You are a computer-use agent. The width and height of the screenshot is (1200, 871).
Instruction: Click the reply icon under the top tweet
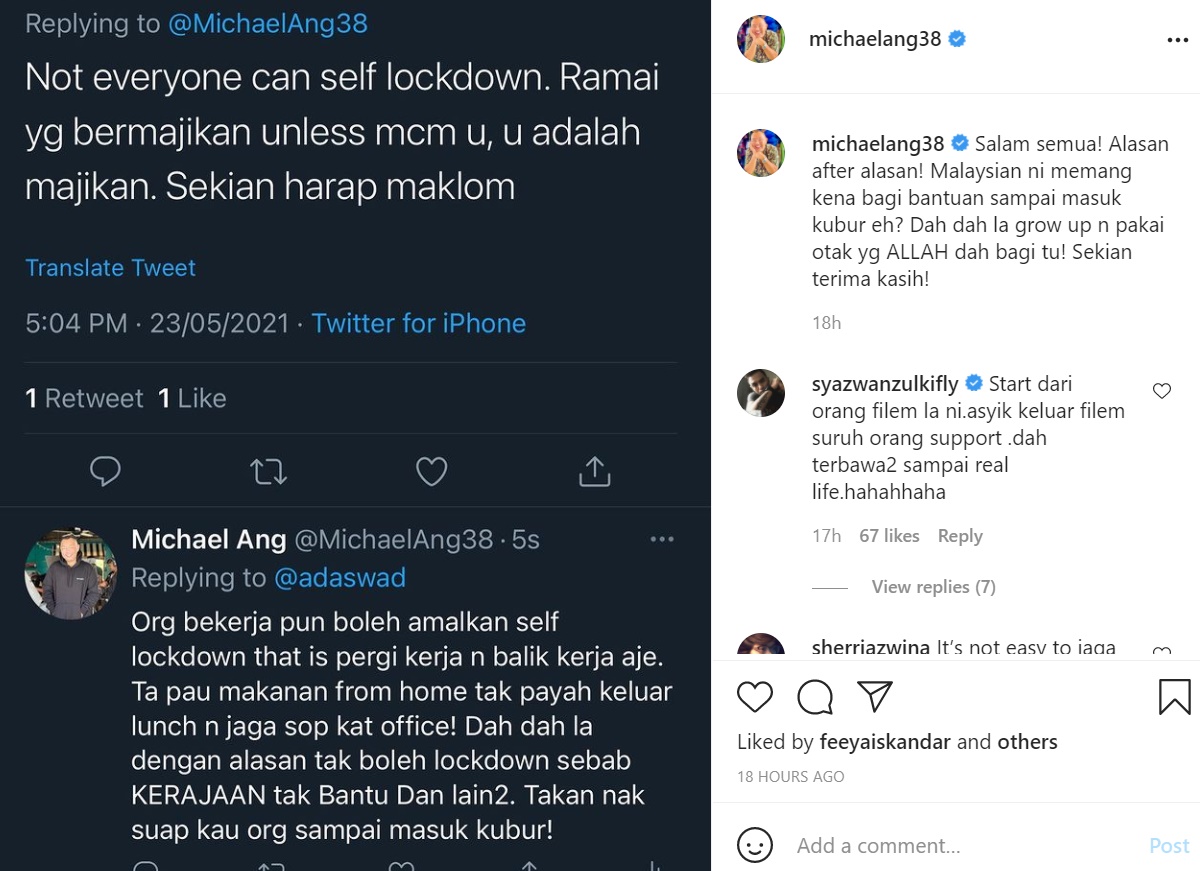point(105,471)
